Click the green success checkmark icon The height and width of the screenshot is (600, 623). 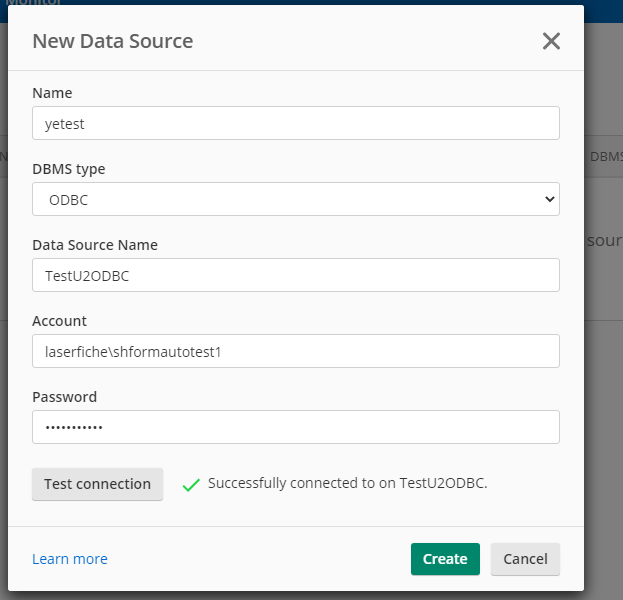click(x=191, y=485)
